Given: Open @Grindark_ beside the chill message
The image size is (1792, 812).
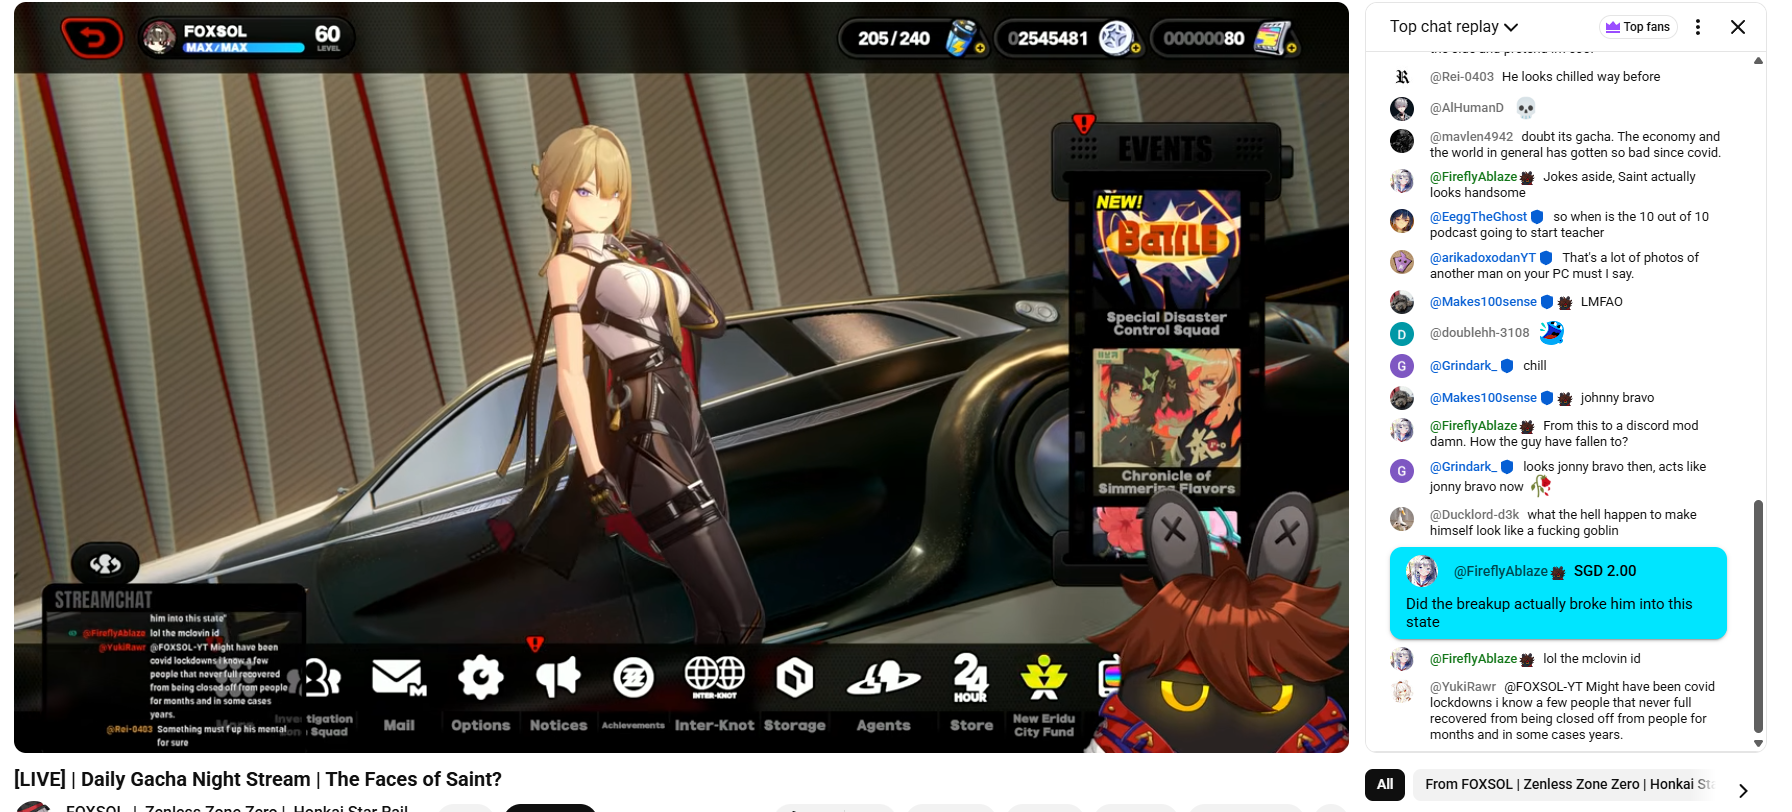Looking at the screenshot, I should click(1464, 366).
